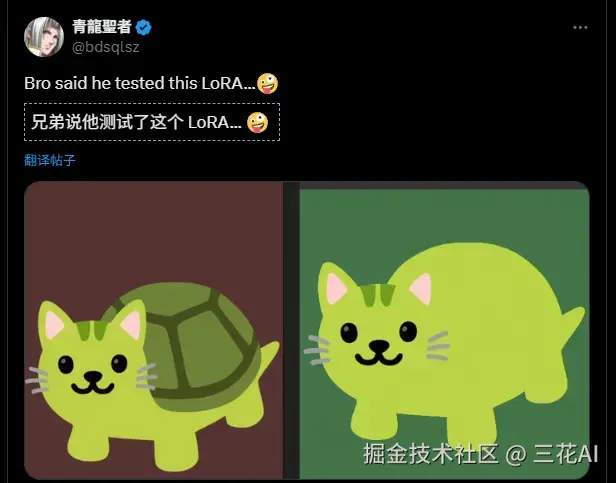This screenshot has height=483, width=616.
Task: Click the display name 青龍聖者
Action: click(x=102, y=27)
